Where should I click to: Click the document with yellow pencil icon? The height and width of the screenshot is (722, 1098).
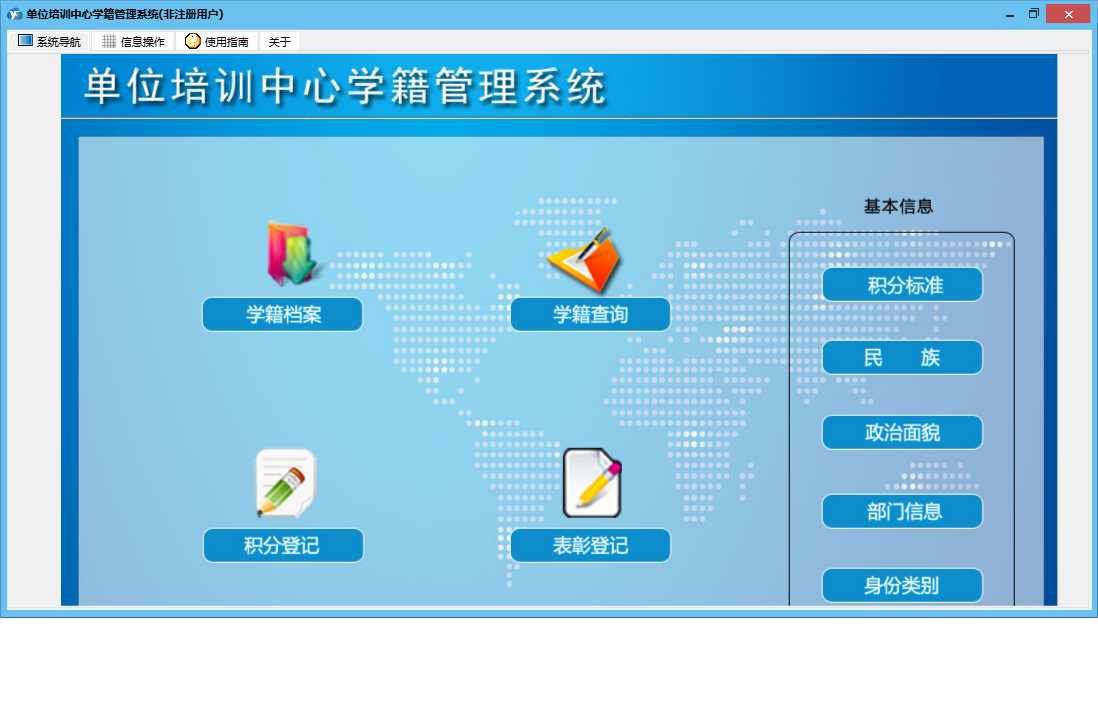tap(592, 483)
